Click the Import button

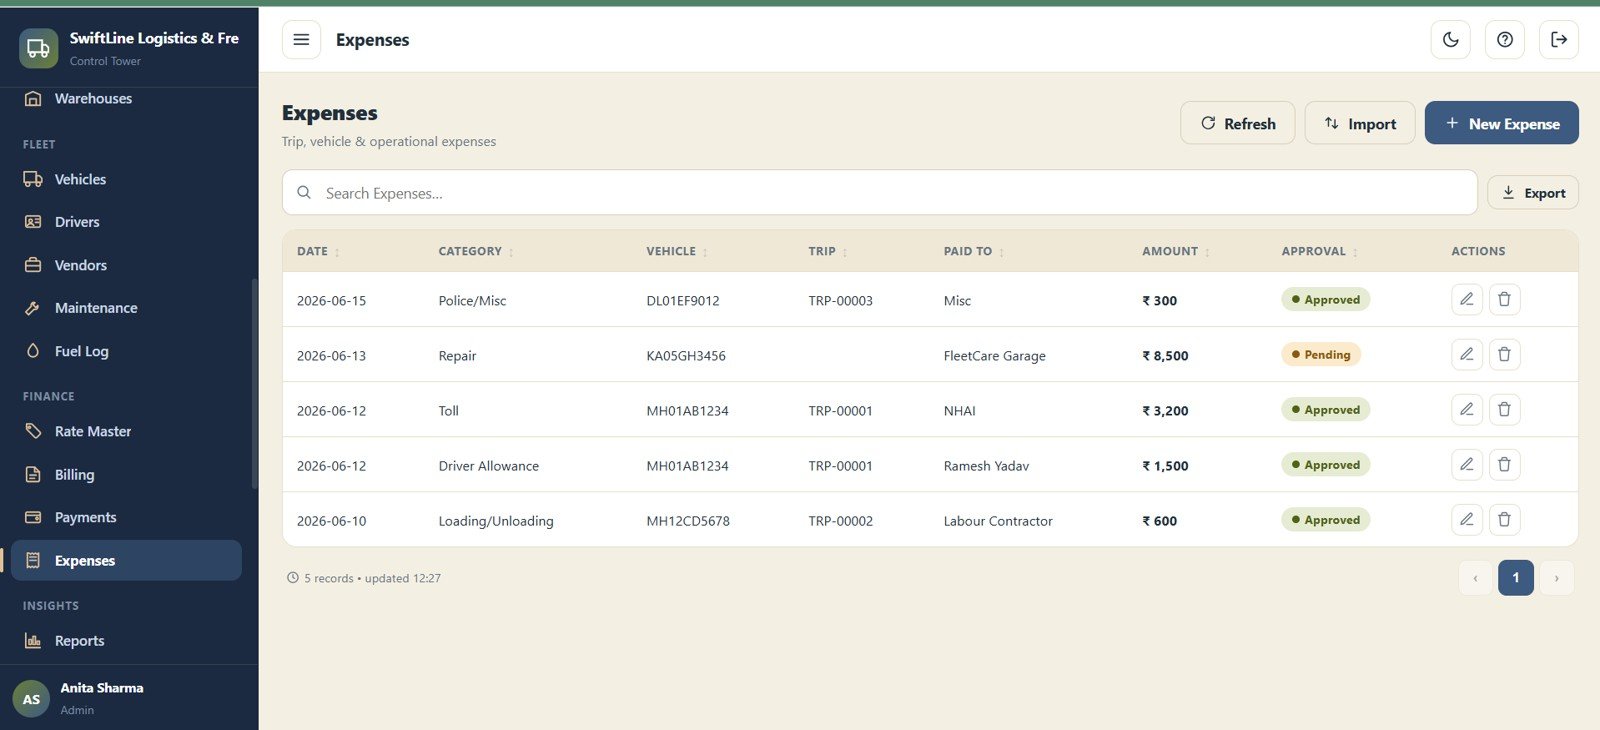[1359, 123]
